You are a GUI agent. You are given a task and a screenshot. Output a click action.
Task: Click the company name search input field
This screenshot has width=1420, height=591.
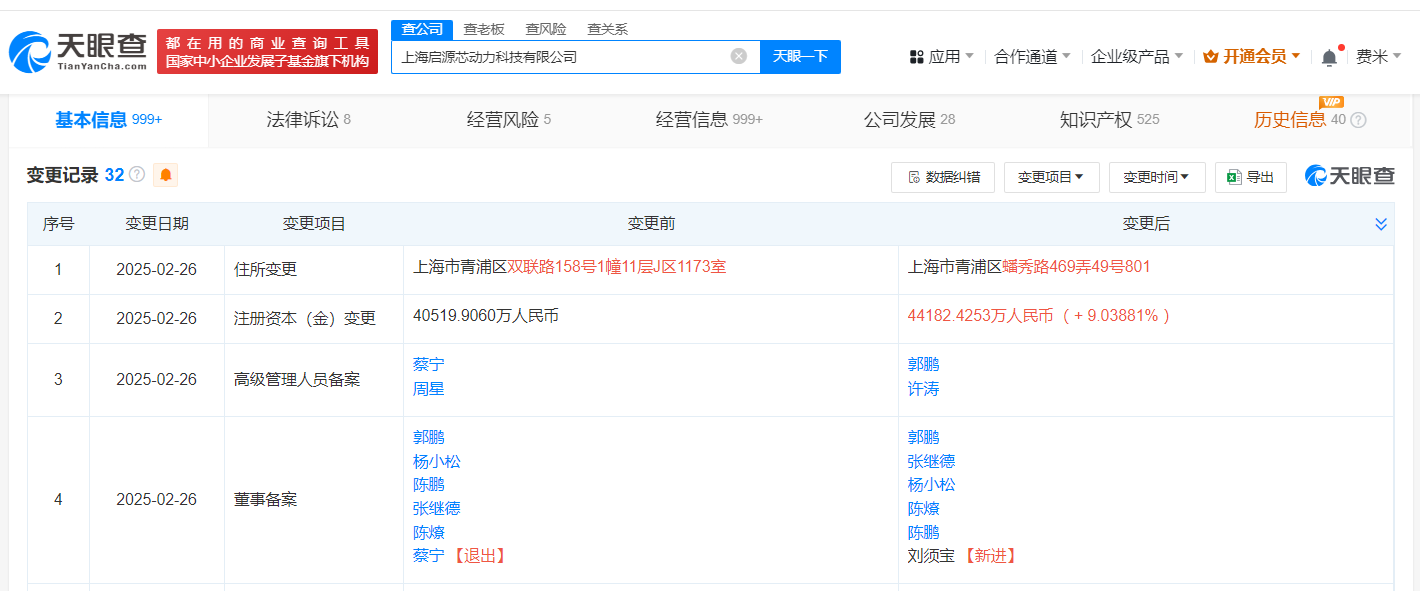560,57
